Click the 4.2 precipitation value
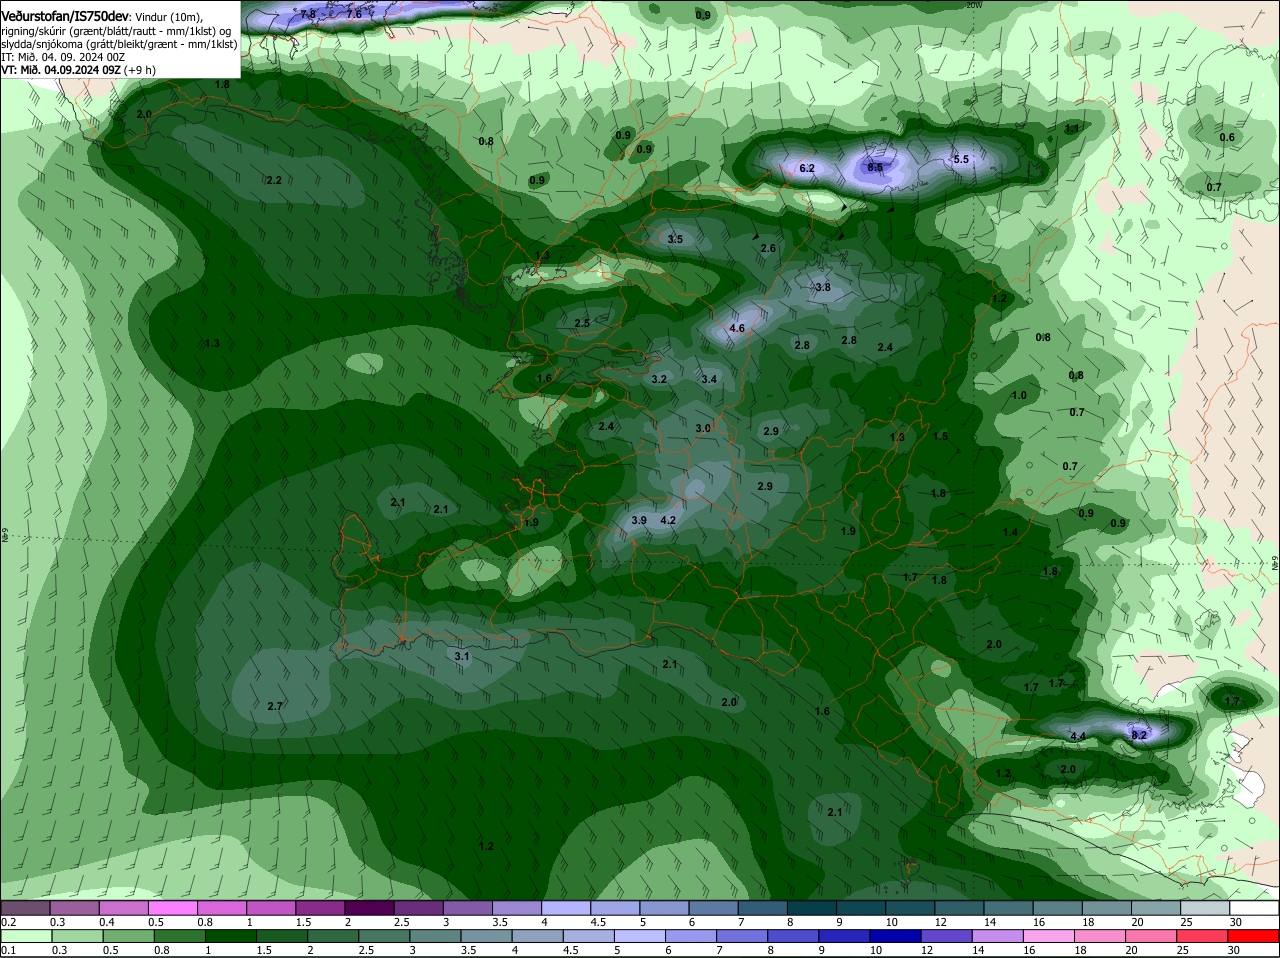This screenshot has width=1280, height=958. pos(669,520)
